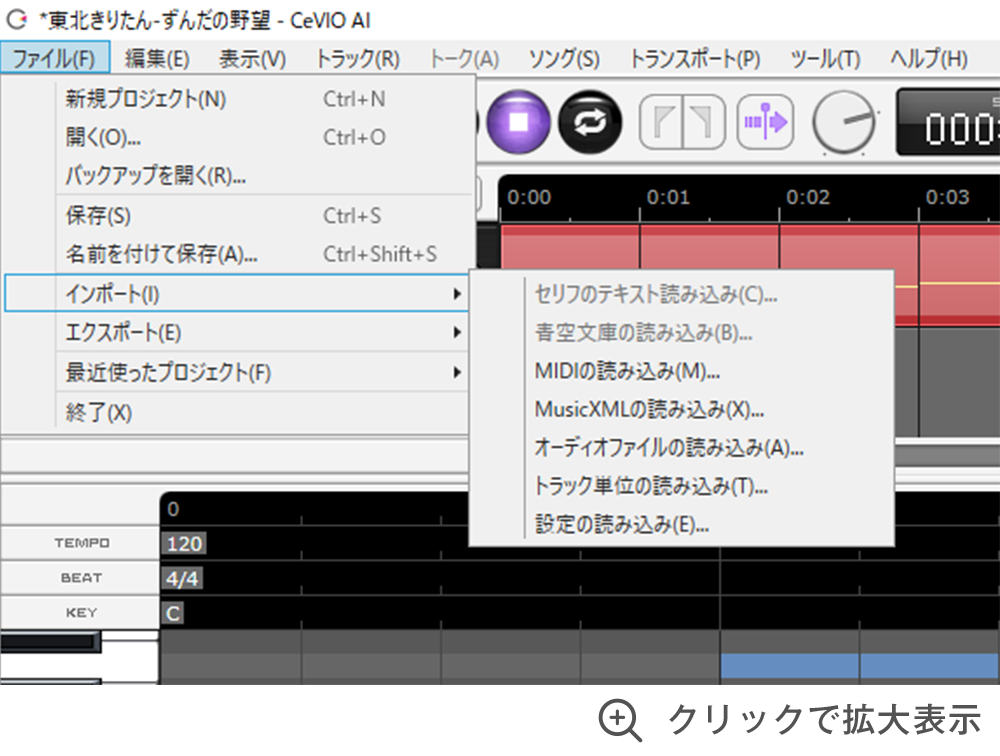Viewport: 1000px width, 756px height.
Task: Click the round dial knob in toolbar
Action: pyautogui.click(x=844, y=122)
